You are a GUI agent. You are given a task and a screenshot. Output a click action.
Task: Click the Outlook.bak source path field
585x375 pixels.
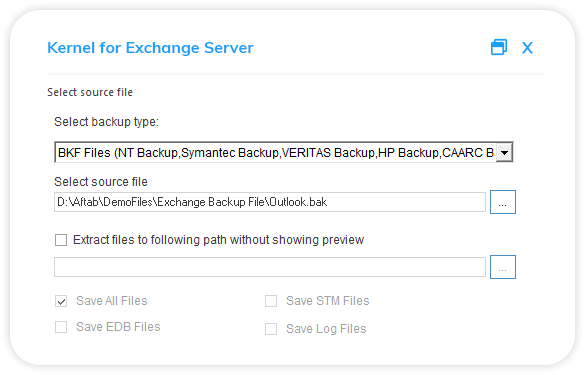270,202
